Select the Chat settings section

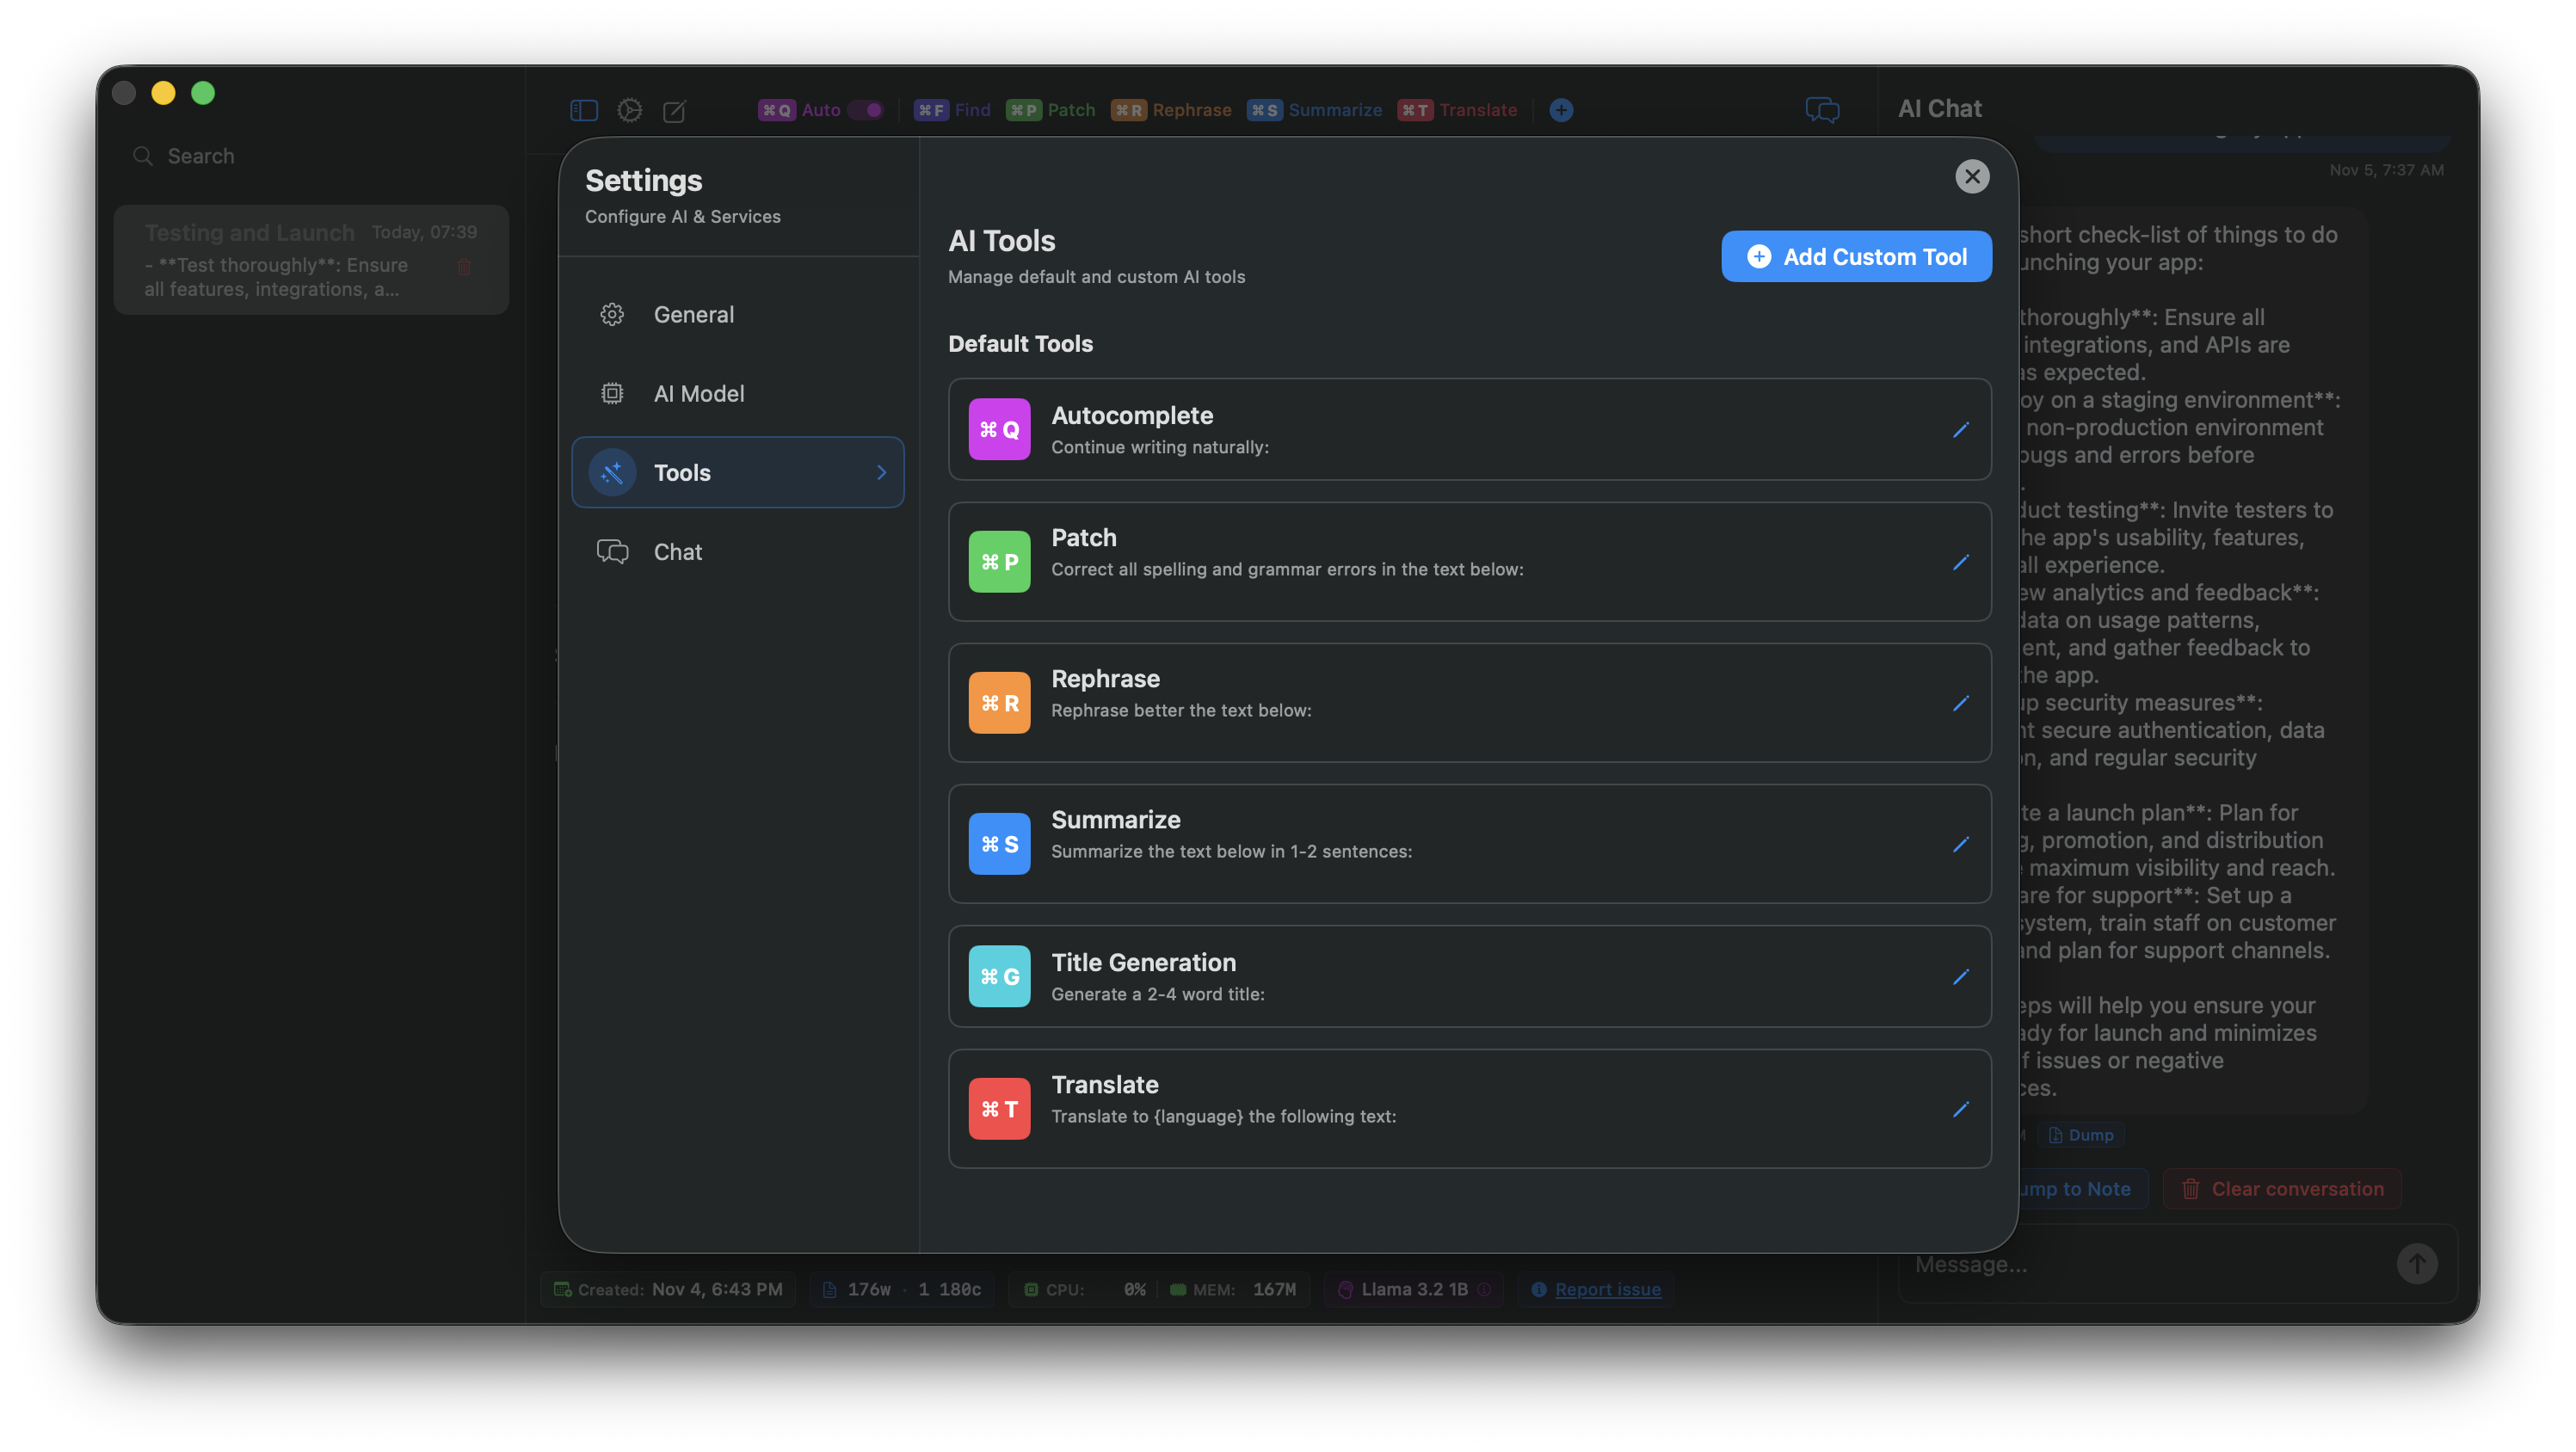[677, 551]
